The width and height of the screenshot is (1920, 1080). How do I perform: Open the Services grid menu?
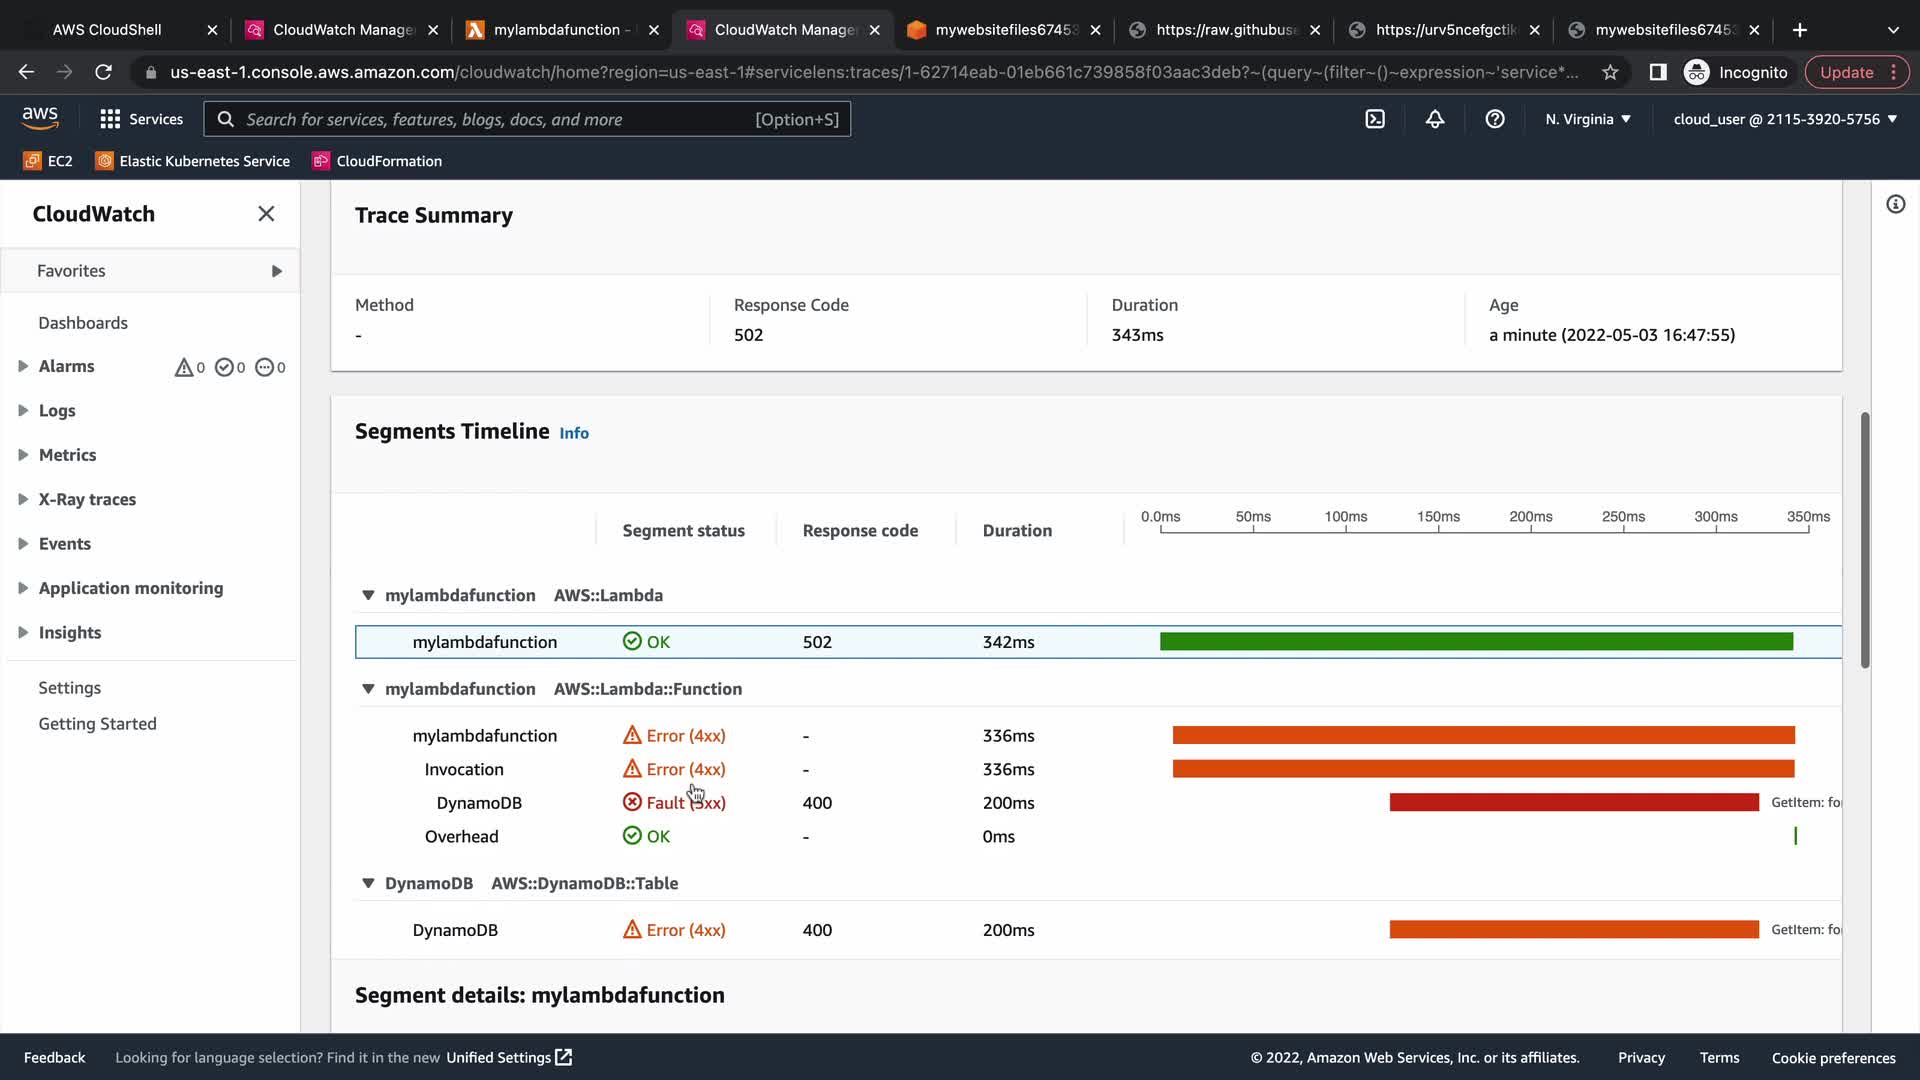(x=141, y=119)
